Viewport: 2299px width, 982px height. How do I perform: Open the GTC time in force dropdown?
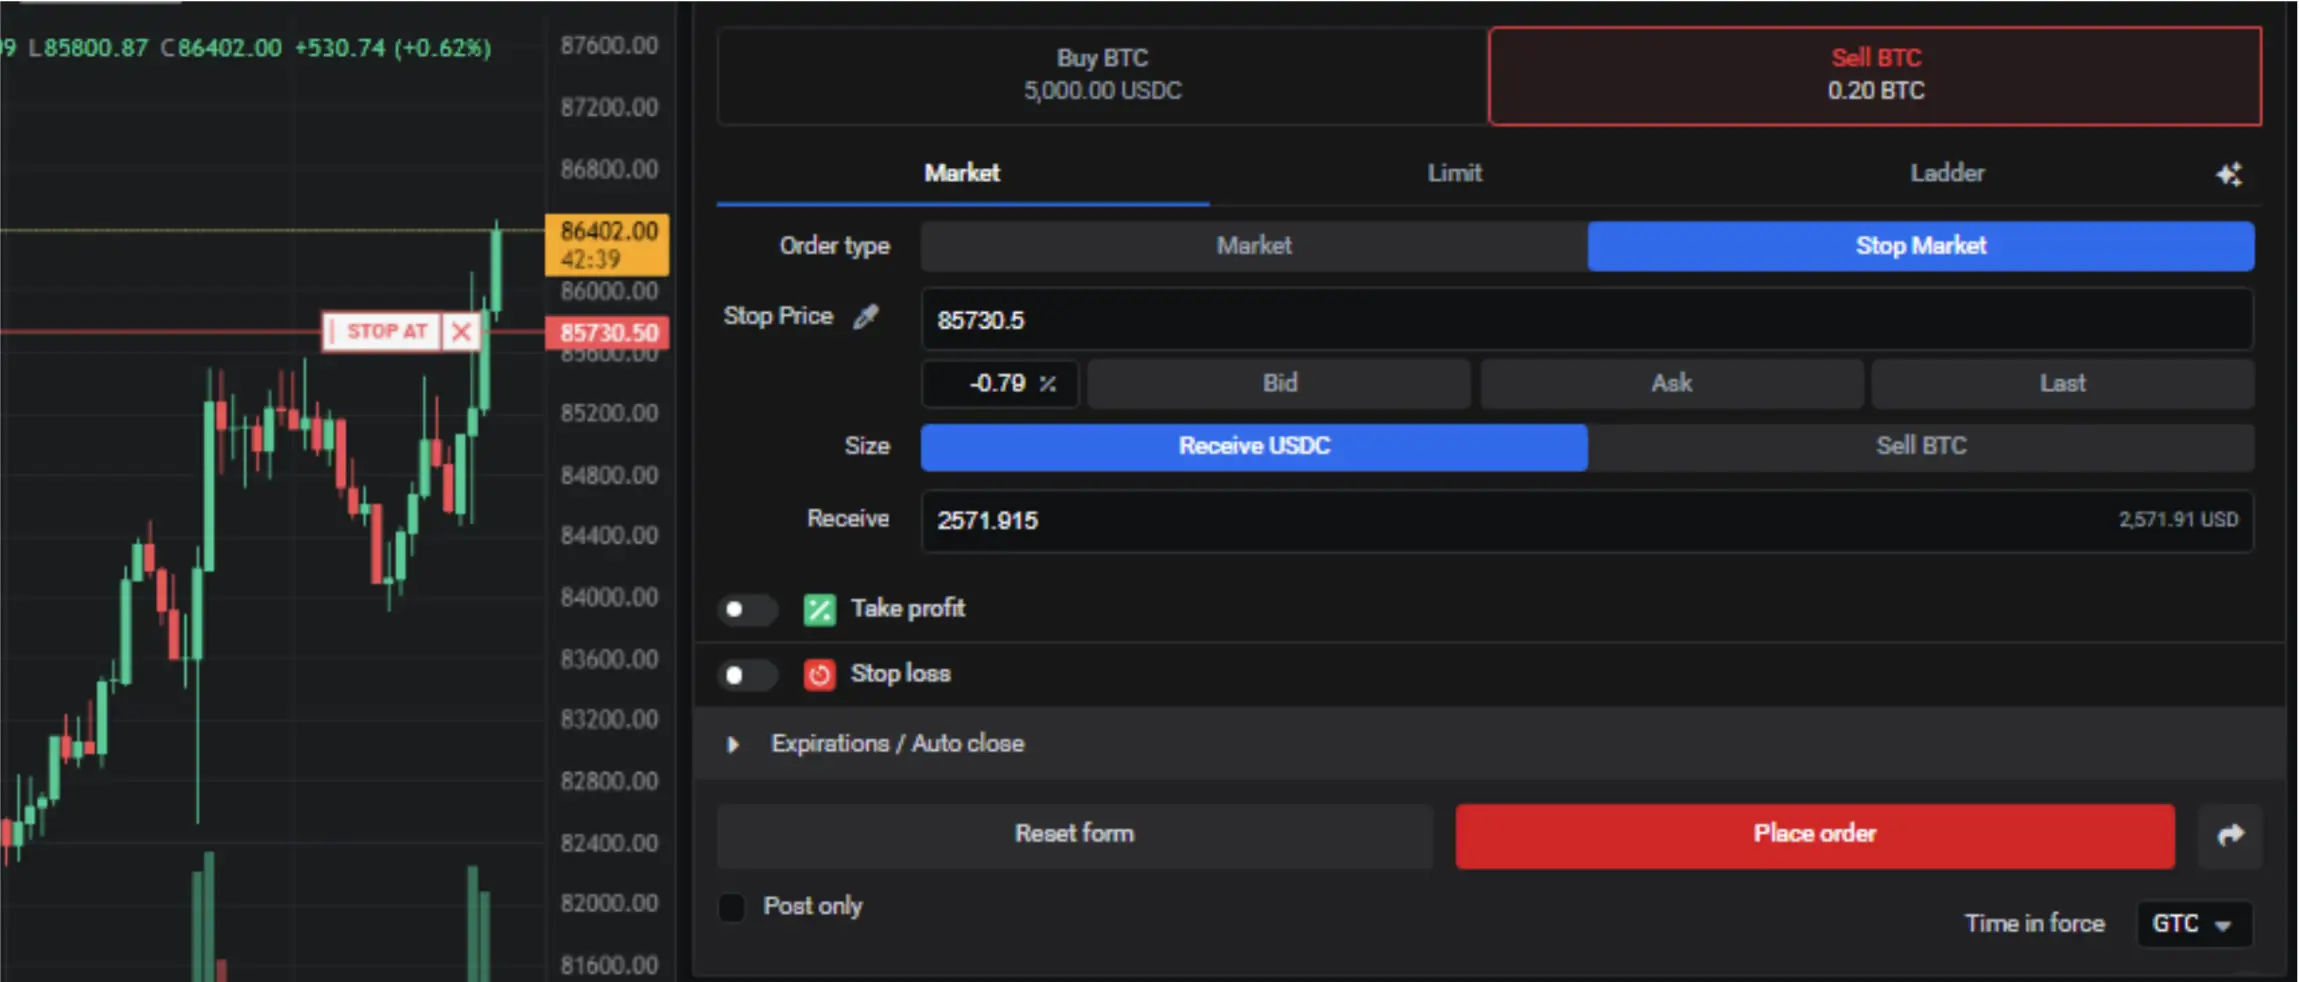click(2193, 924)
